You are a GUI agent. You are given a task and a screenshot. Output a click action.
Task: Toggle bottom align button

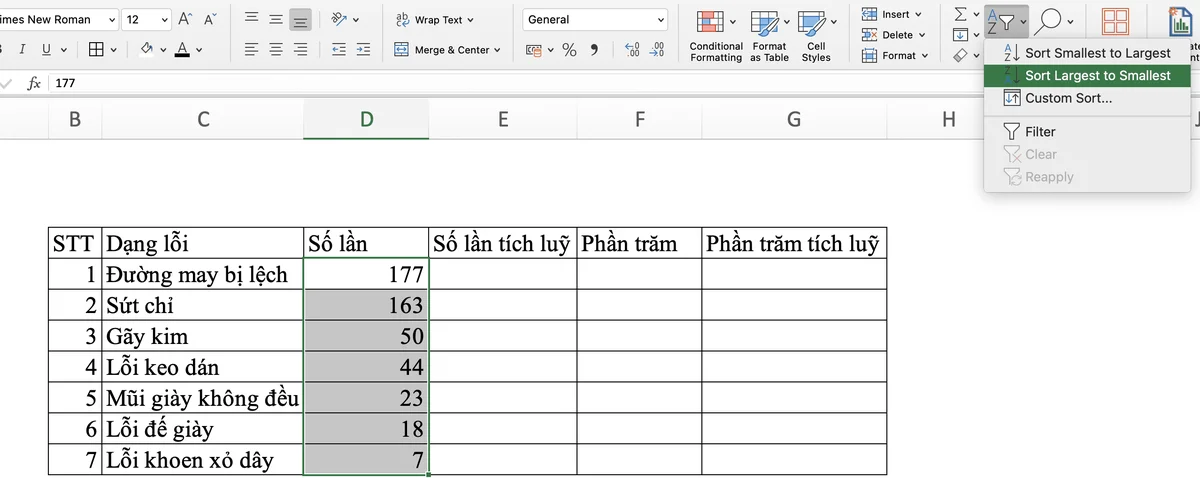300,19
